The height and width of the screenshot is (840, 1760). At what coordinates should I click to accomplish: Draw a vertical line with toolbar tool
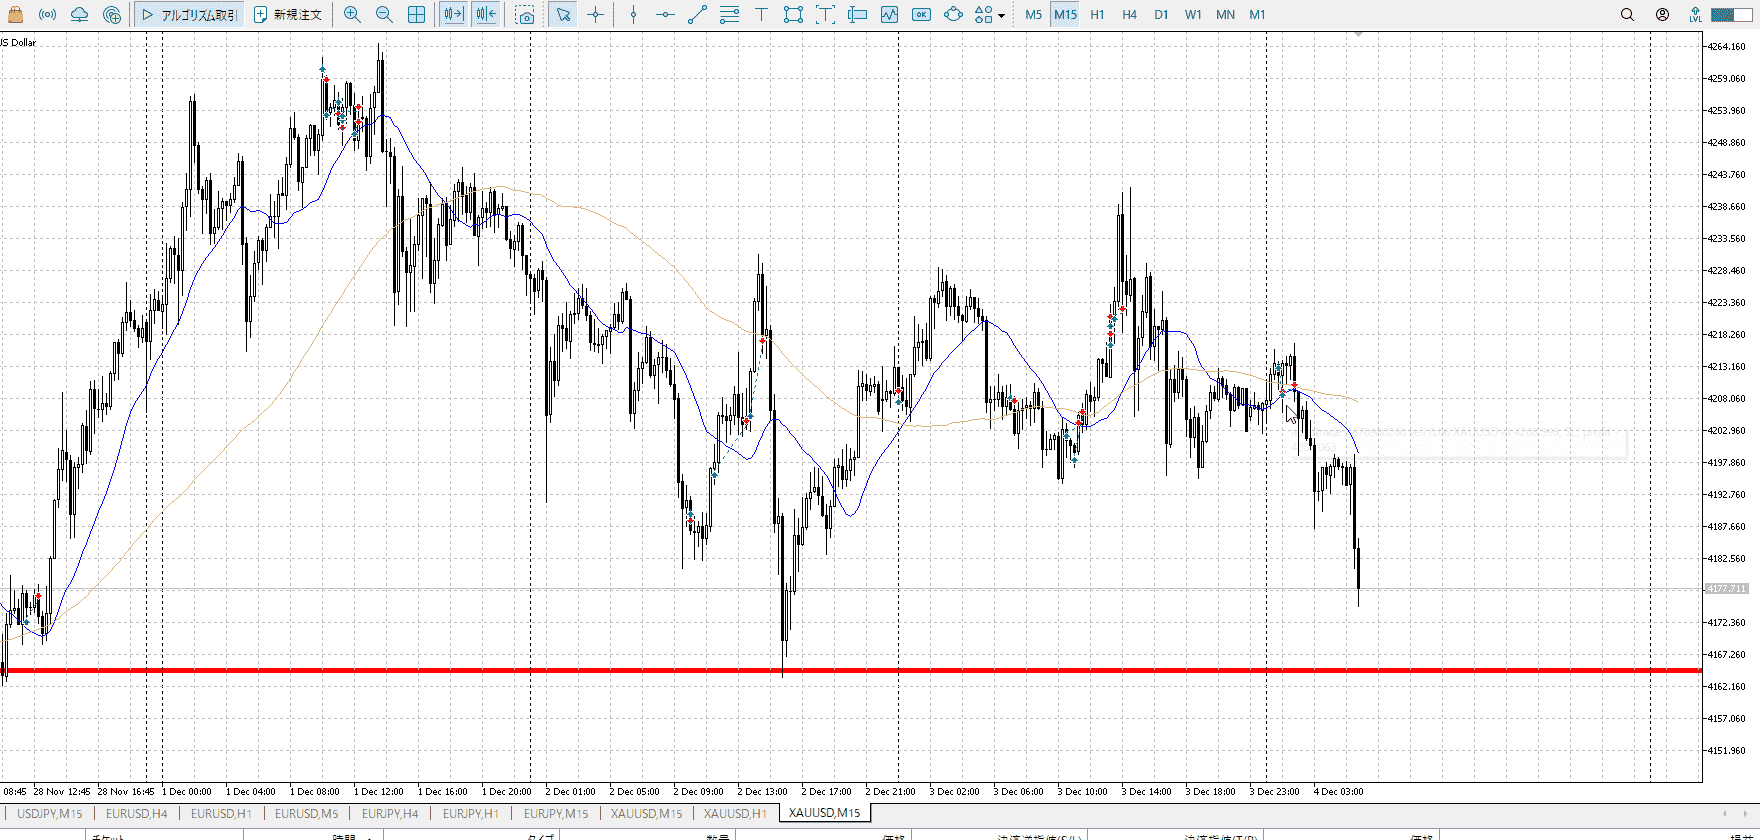point(633,15)
